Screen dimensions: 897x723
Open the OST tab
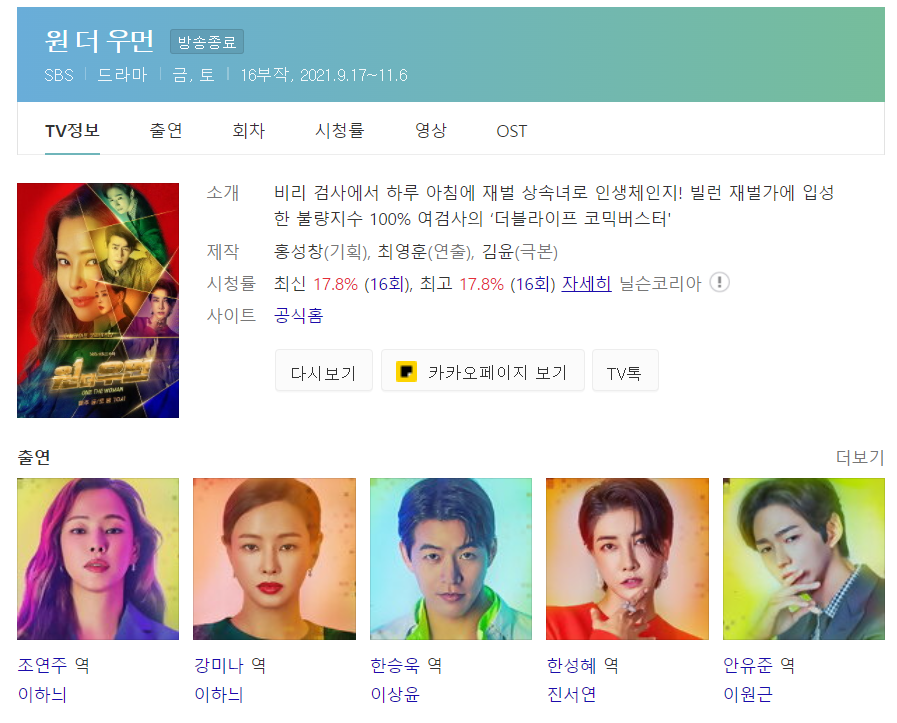click(x=511, y=132)
